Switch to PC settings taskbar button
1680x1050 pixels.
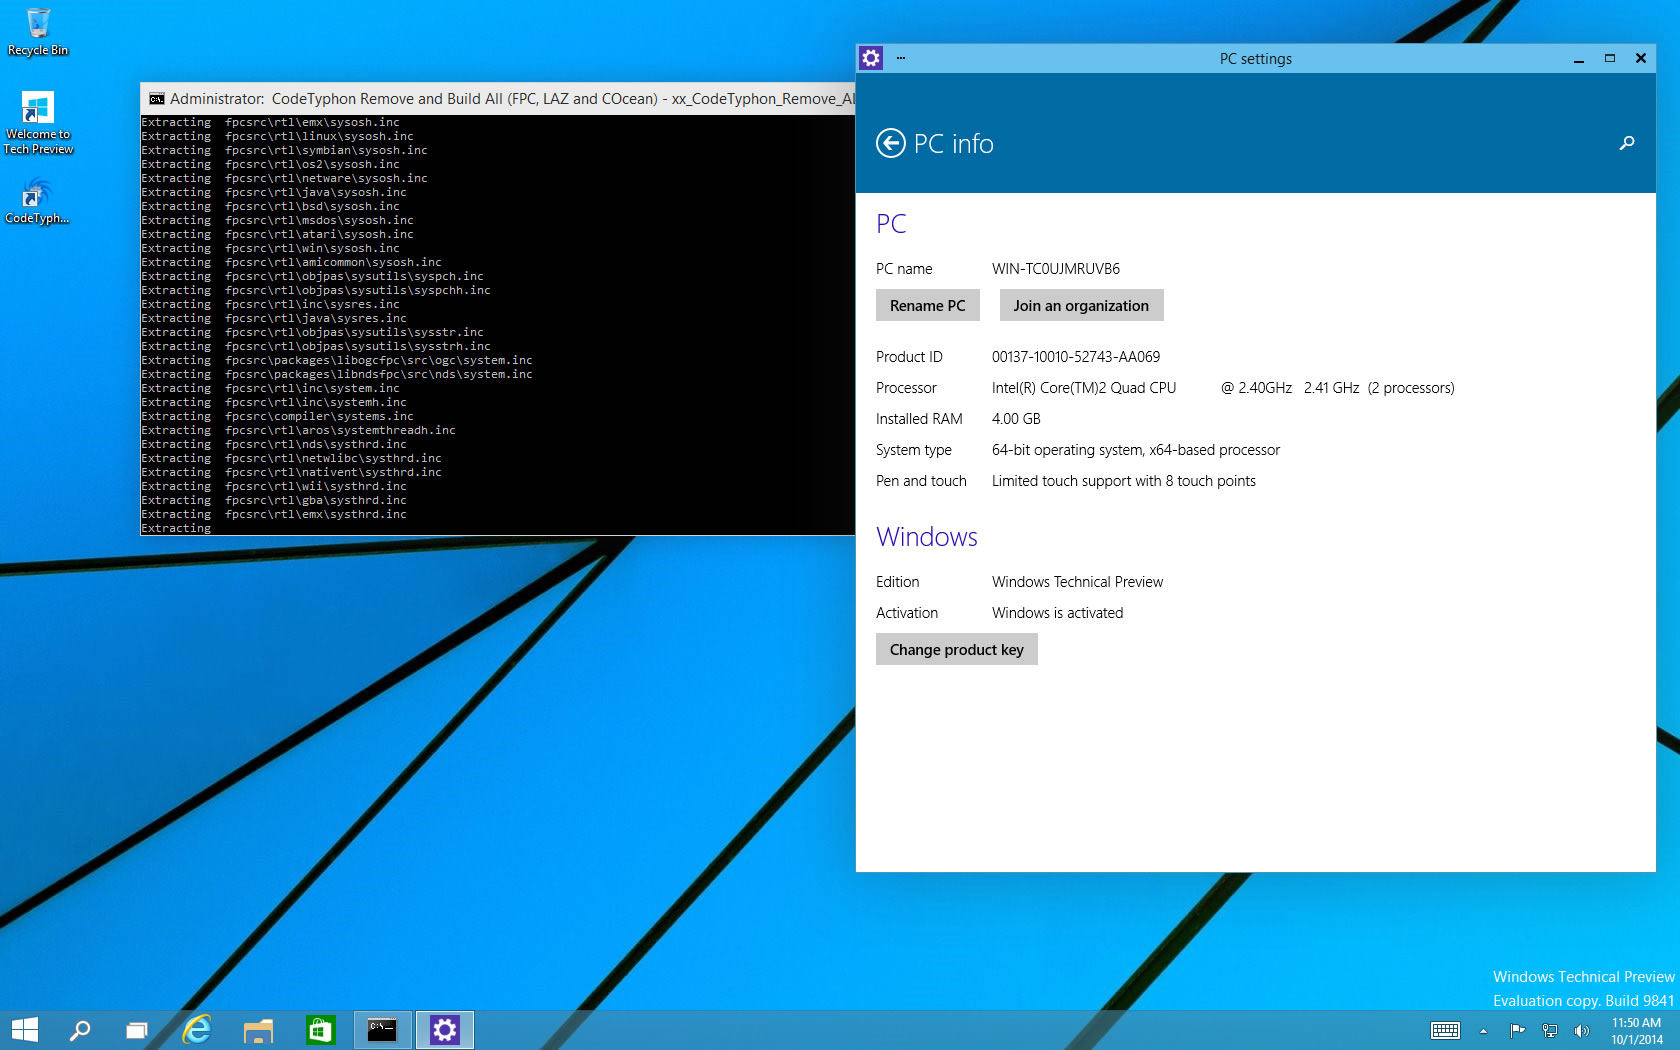(444, 1030)
